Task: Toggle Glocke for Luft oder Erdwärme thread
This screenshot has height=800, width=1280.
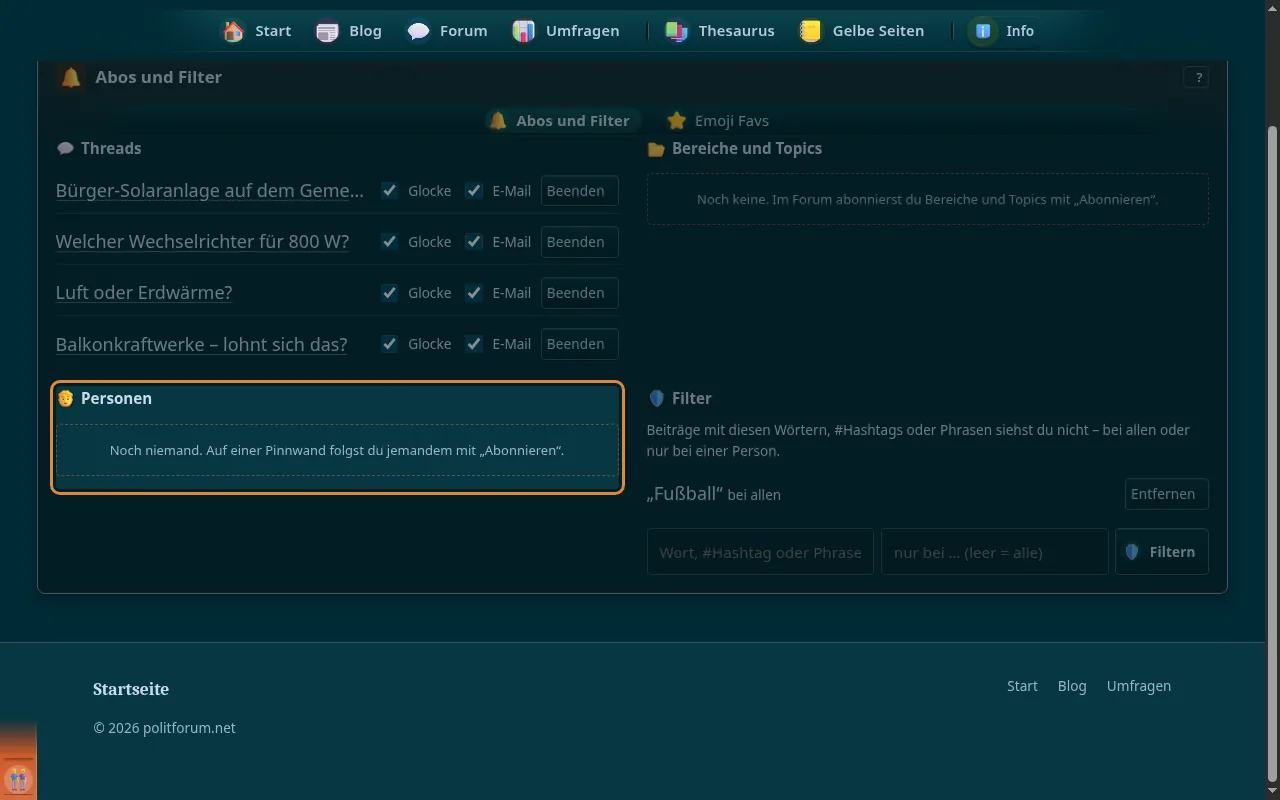Action: (x=390, y=292)
